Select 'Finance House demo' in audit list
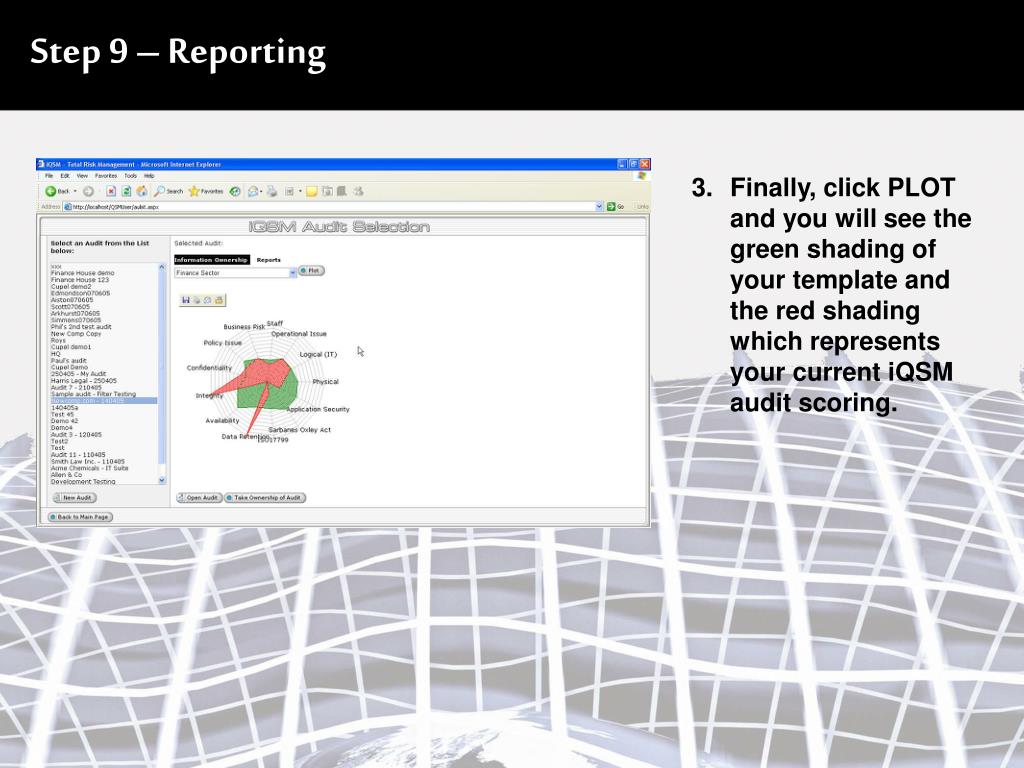The height and width of the screenshot is (768, 1024). (x=82, y=273)
